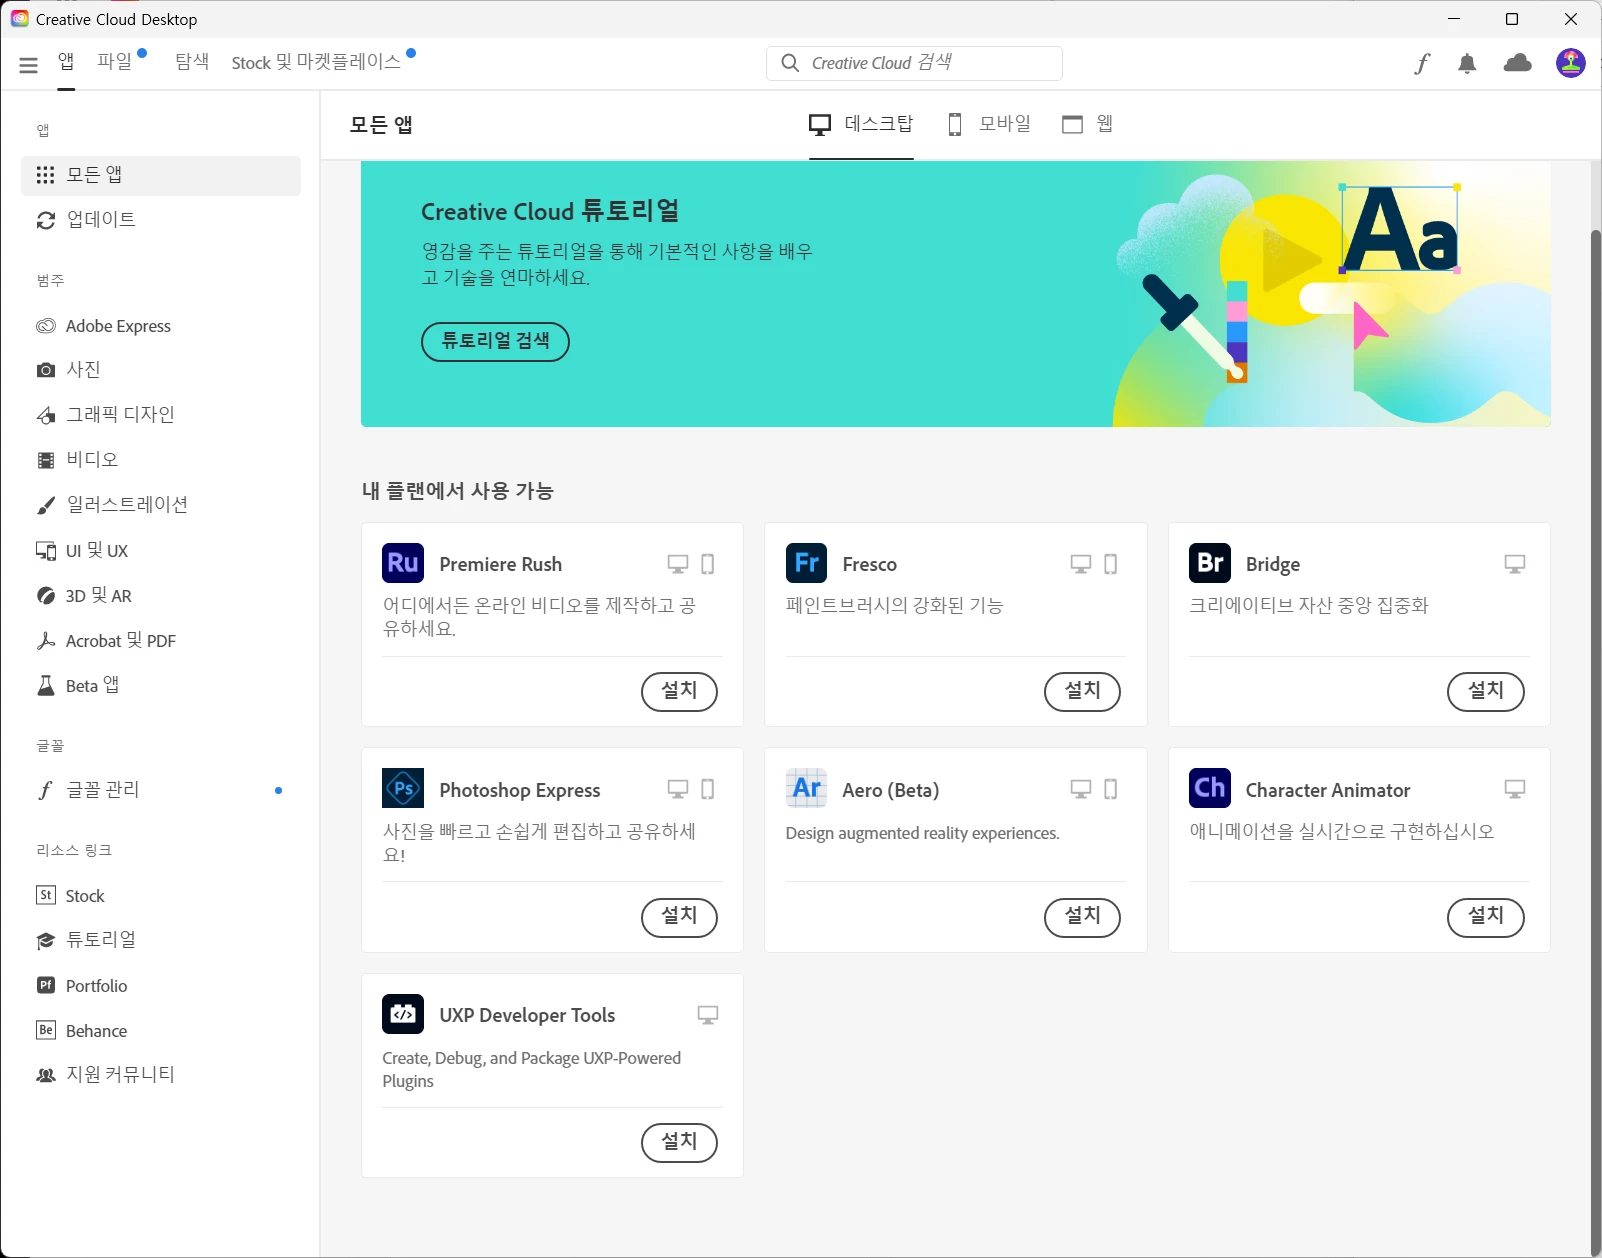The image size is (1602, 1258).
Task: Install Bridge with 설치 button
Action: 1486,691
